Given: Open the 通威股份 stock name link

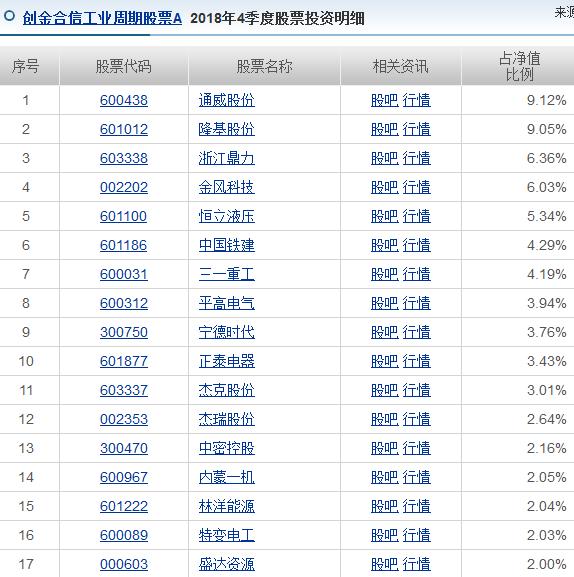Looking at the screenshot, I should 227,100.
